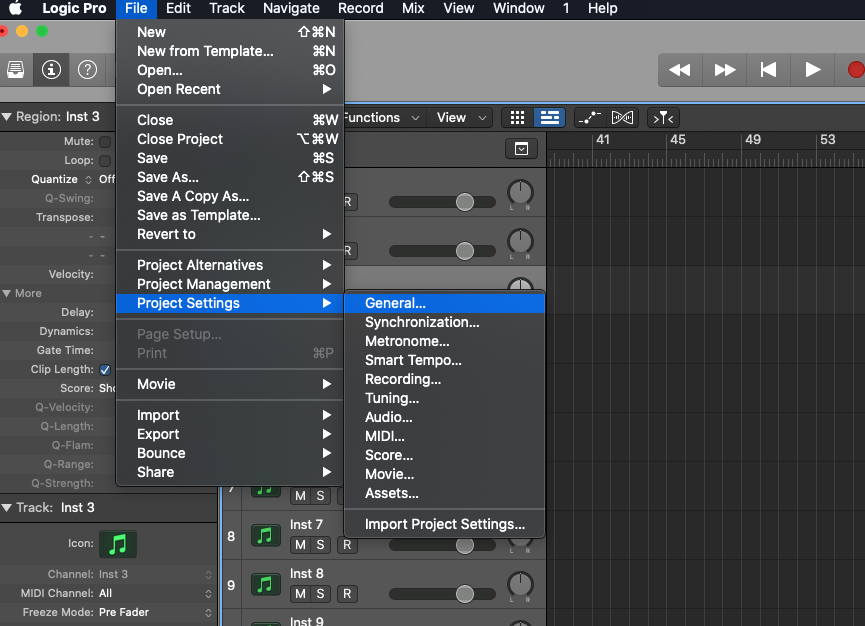The width and height of the screenshot is (865, 626).
Task: Click the Fast Forward transport button
Action: pos(724,70)
